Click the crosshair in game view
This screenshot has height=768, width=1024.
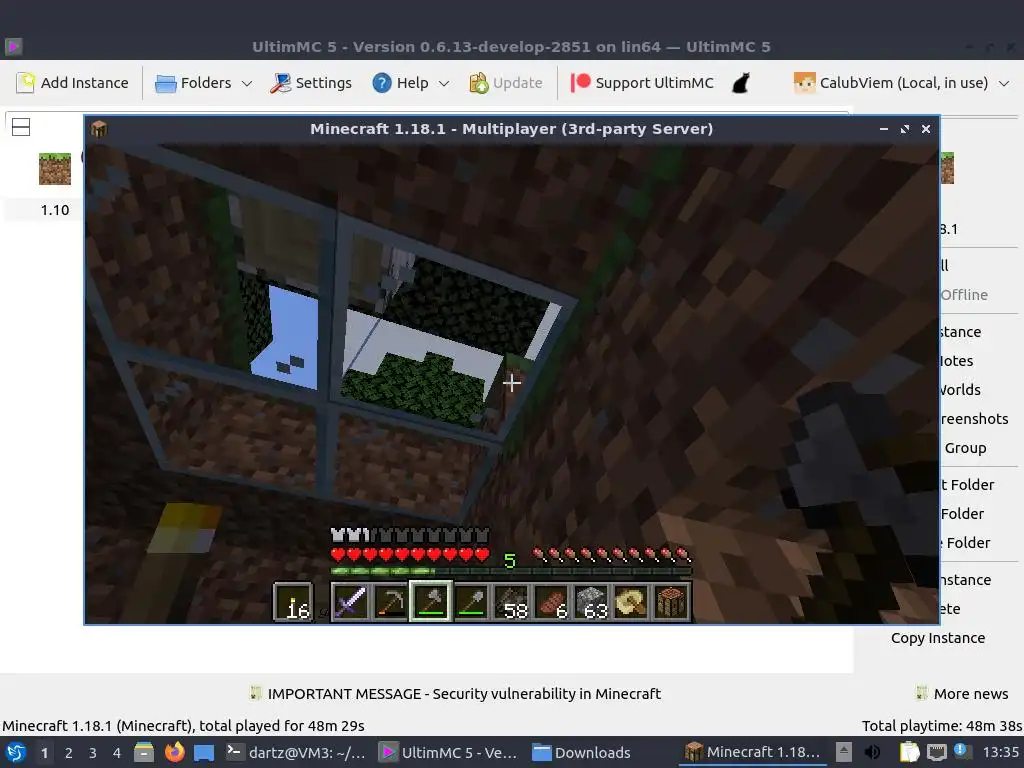tap(511, 383)
